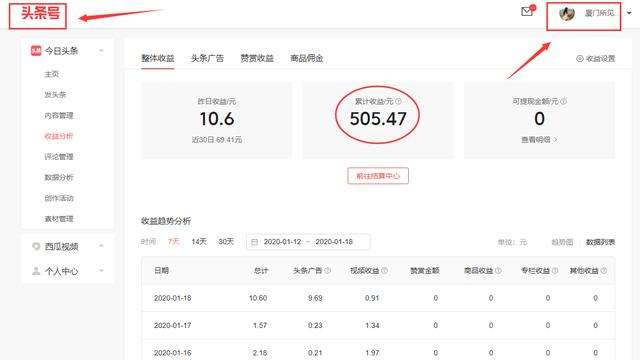Open 评论管理 in the sidebar
640x360 pixels.
[x=59, y=157]
